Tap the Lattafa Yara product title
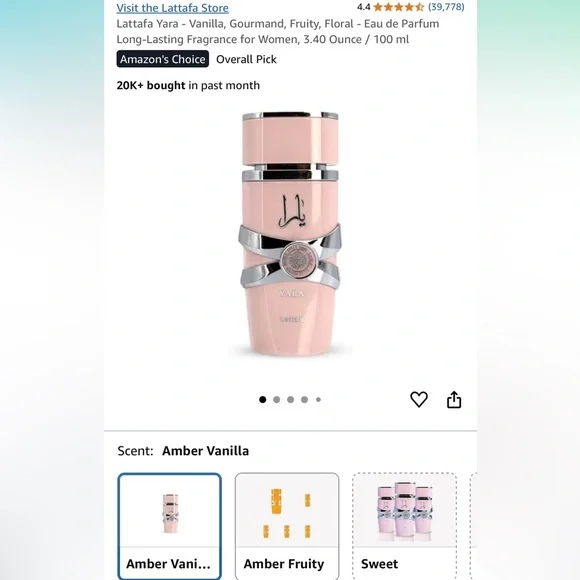Viewport: 580px width, 580px height. [277, 31]
